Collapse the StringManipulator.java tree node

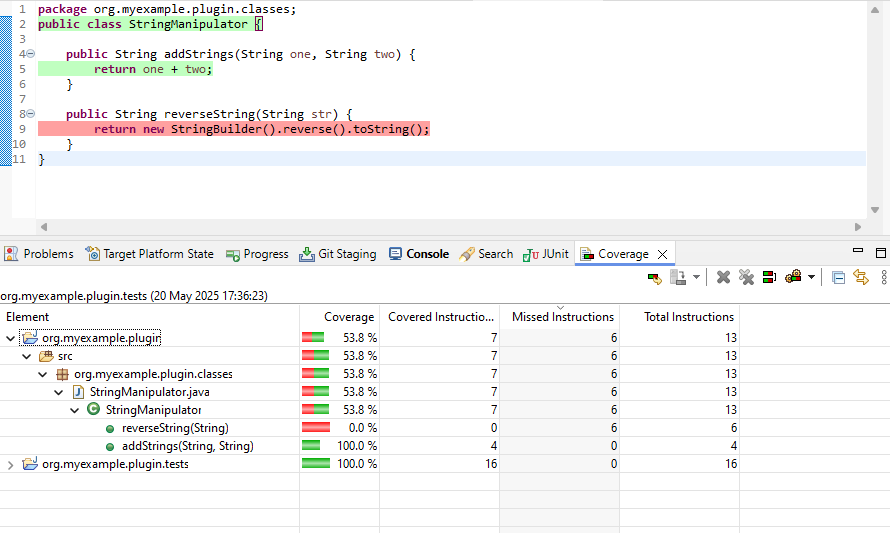59,392
